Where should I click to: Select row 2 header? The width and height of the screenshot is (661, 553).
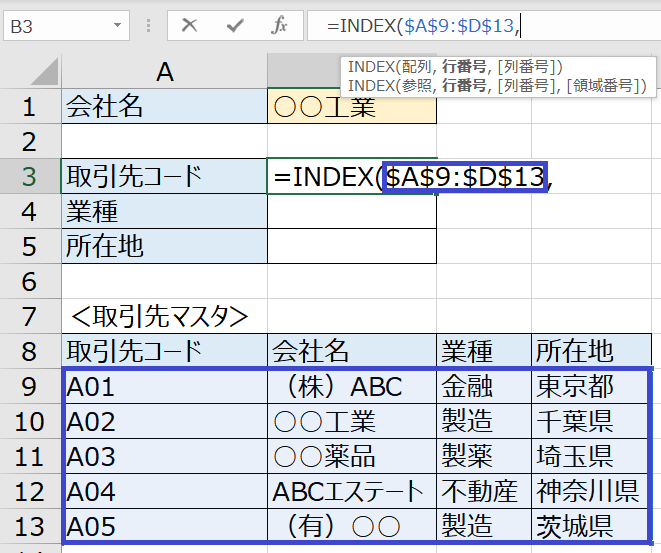(30, 141)
